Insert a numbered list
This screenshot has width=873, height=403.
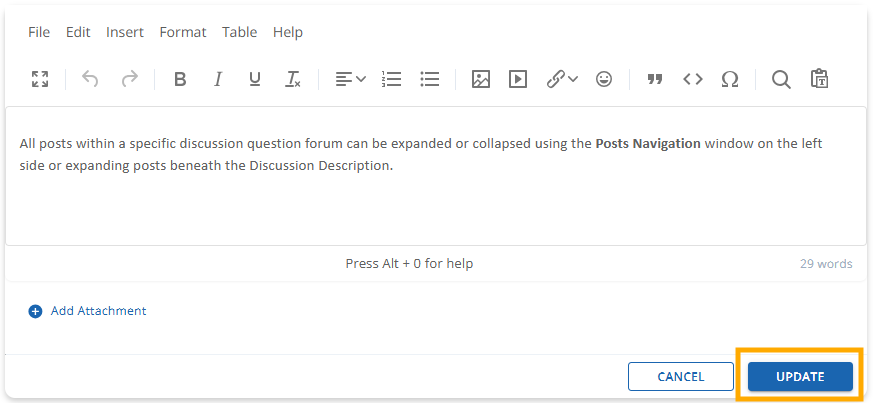391,79
